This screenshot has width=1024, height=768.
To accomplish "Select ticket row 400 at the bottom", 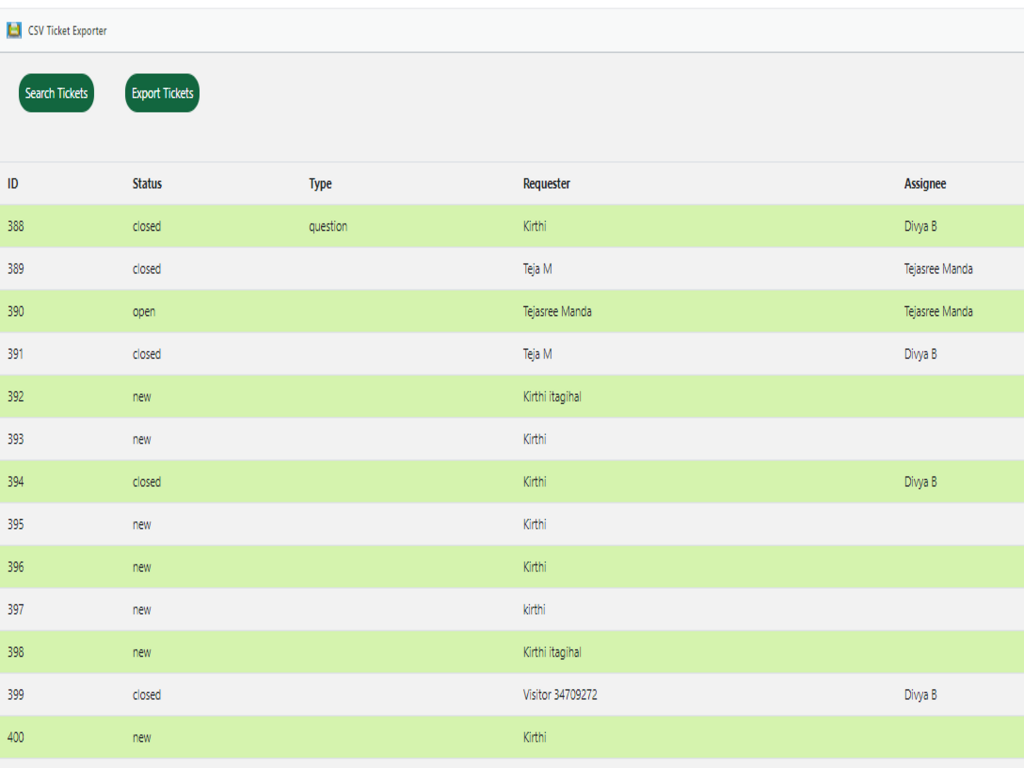I will [x=400, y=737].
